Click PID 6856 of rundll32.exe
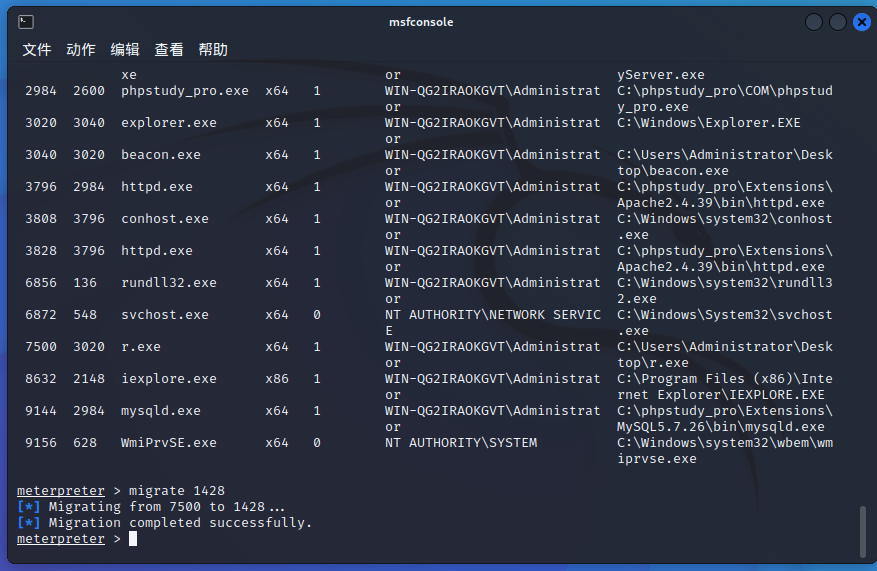 (x=41, y=282)
